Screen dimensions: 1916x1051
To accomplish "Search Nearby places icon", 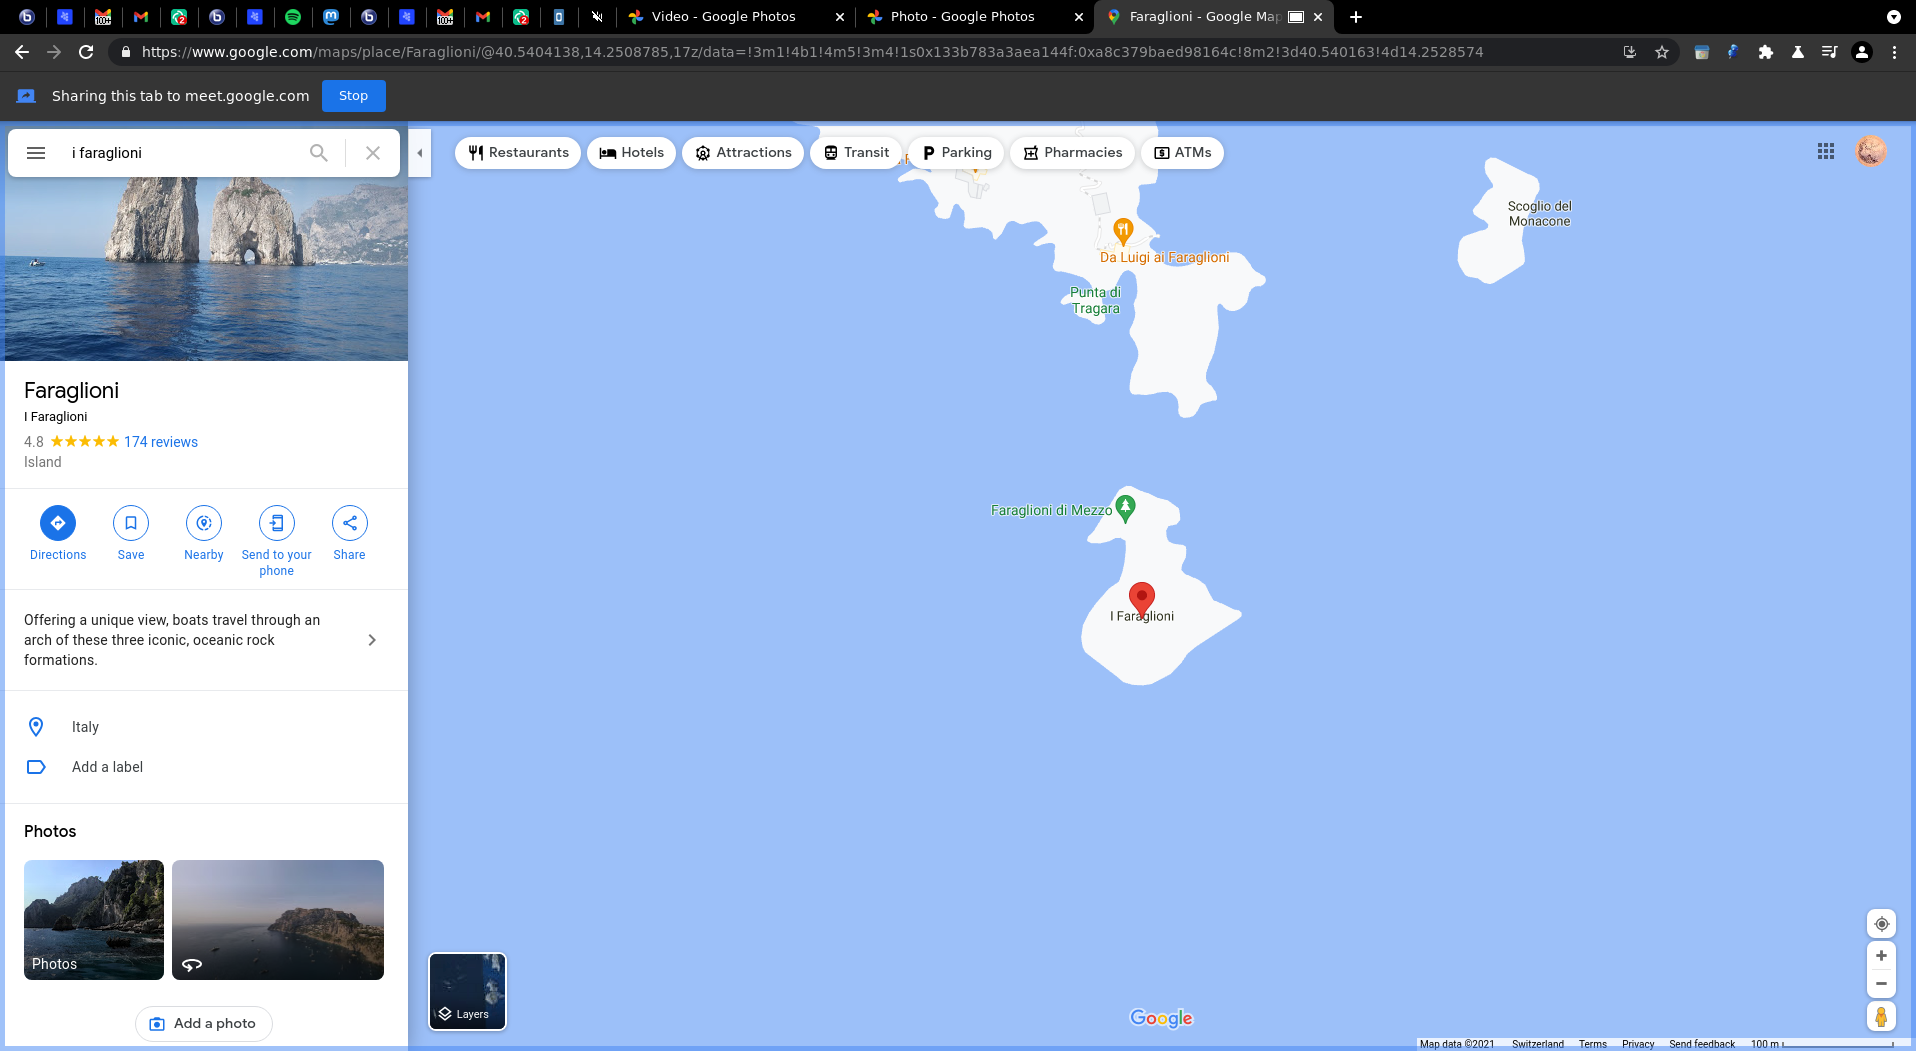I will 204,523.
